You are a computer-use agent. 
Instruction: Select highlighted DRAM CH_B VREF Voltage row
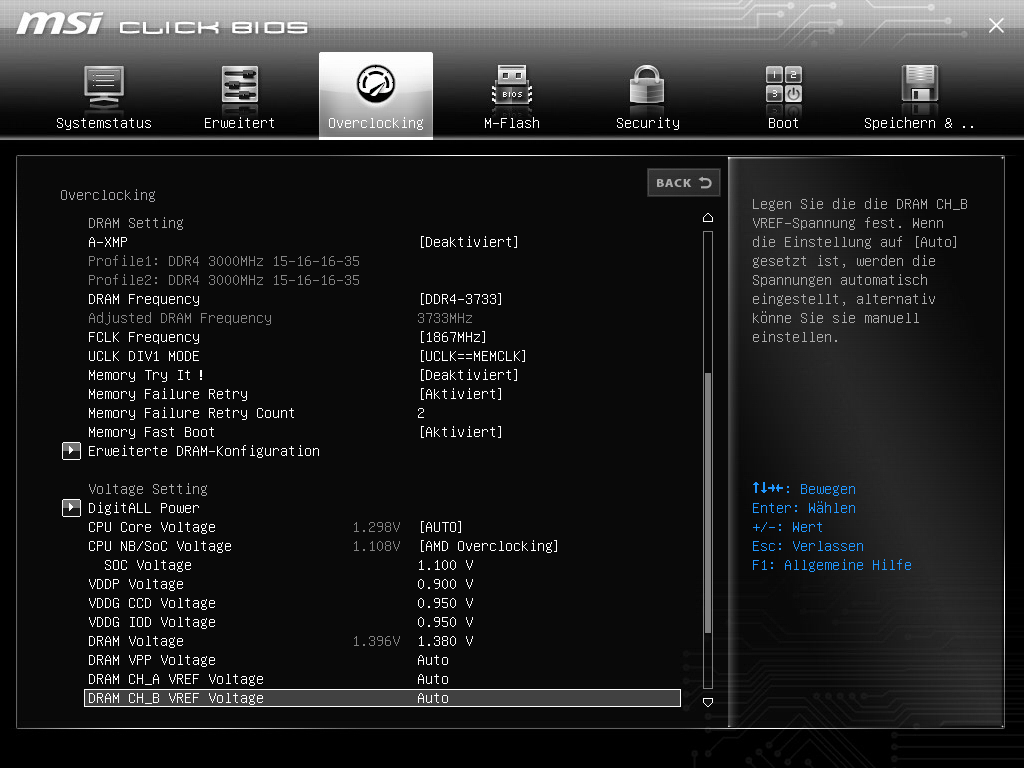(x=383, y=698)
